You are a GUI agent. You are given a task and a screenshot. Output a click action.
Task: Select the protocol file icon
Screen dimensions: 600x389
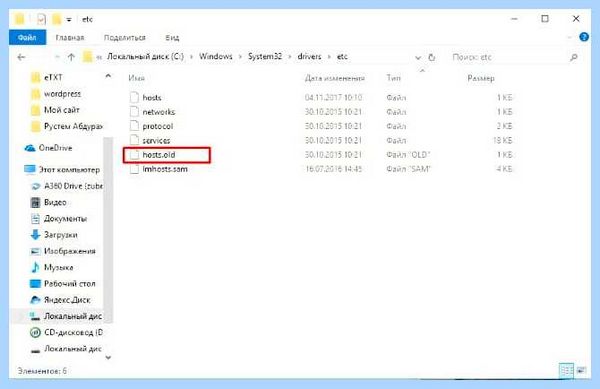pos(134,126)
